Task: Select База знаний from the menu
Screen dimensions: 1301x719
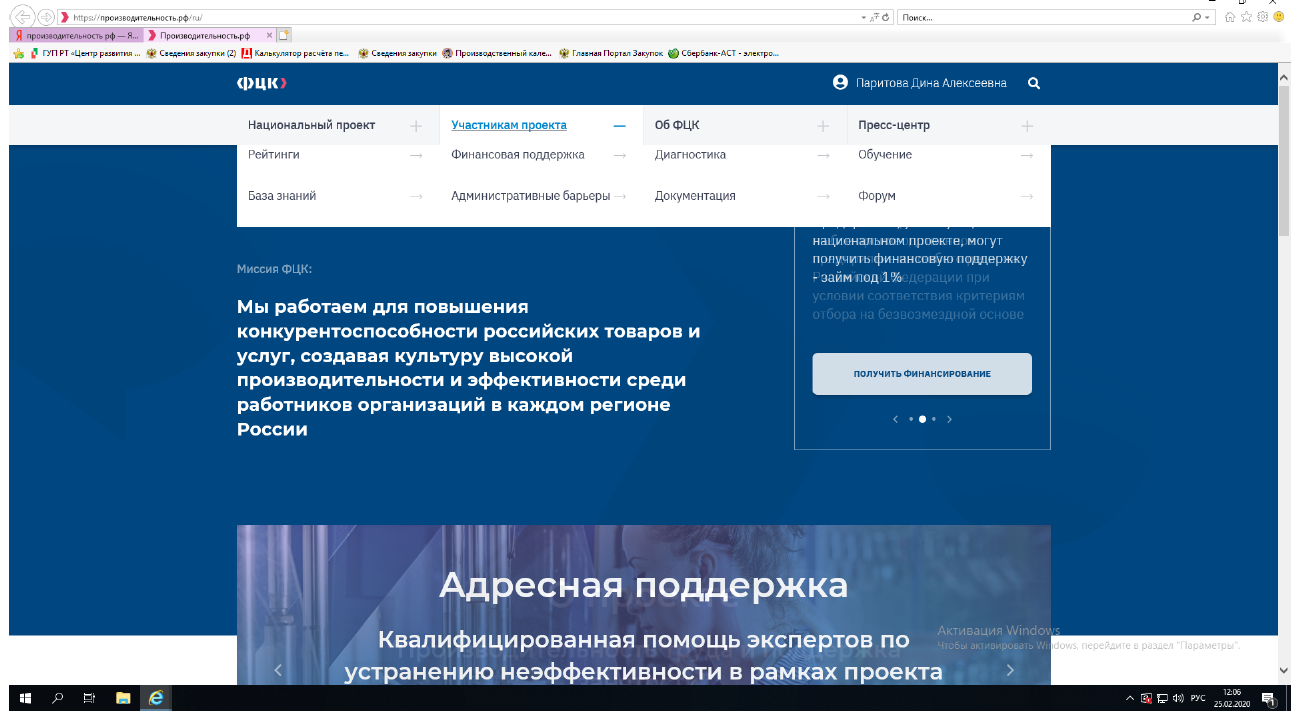Action: click(x=282, y=196)
